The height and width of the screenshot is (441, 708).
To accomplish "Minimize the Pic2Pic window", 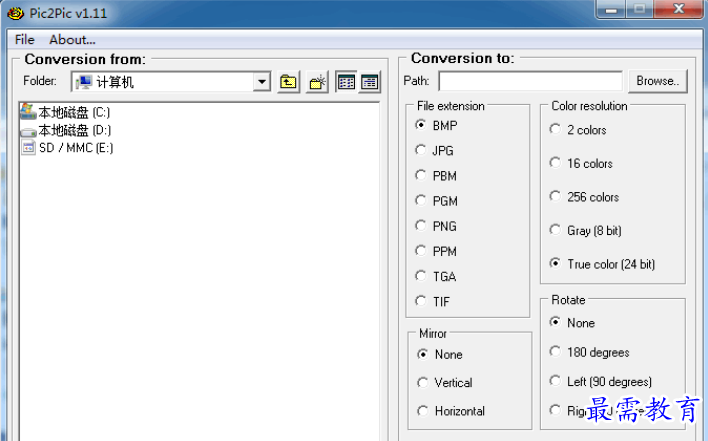I will [x=611, y=9].
